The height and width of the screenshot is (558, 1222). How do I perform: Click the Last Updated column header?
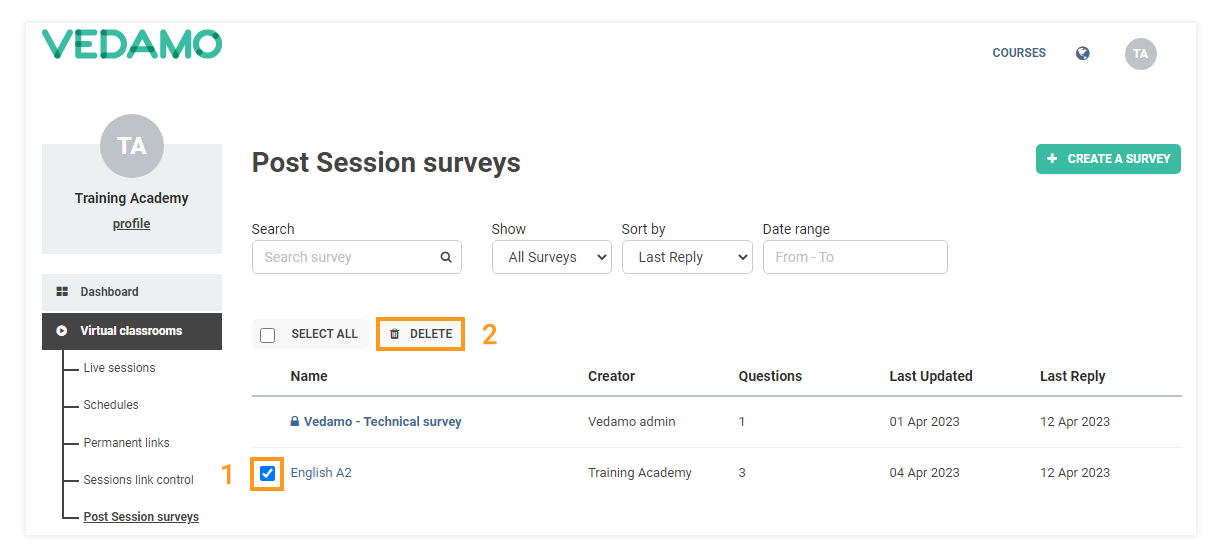coord(931,377)
